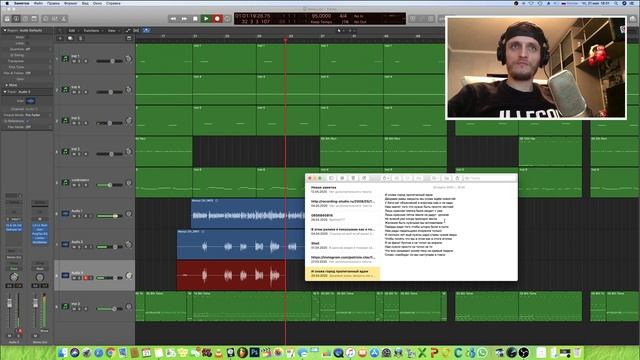Show automation in tracks area
This screenshot has height=360, width=640.
click(128, 31)
